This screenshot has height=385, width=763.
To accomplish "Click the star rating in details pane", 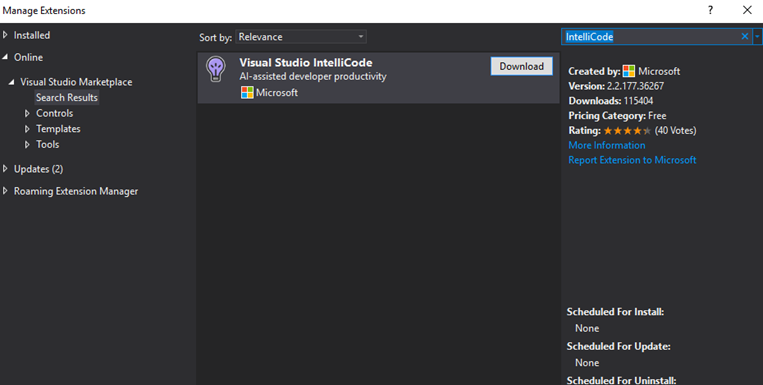I will [628, 130].
